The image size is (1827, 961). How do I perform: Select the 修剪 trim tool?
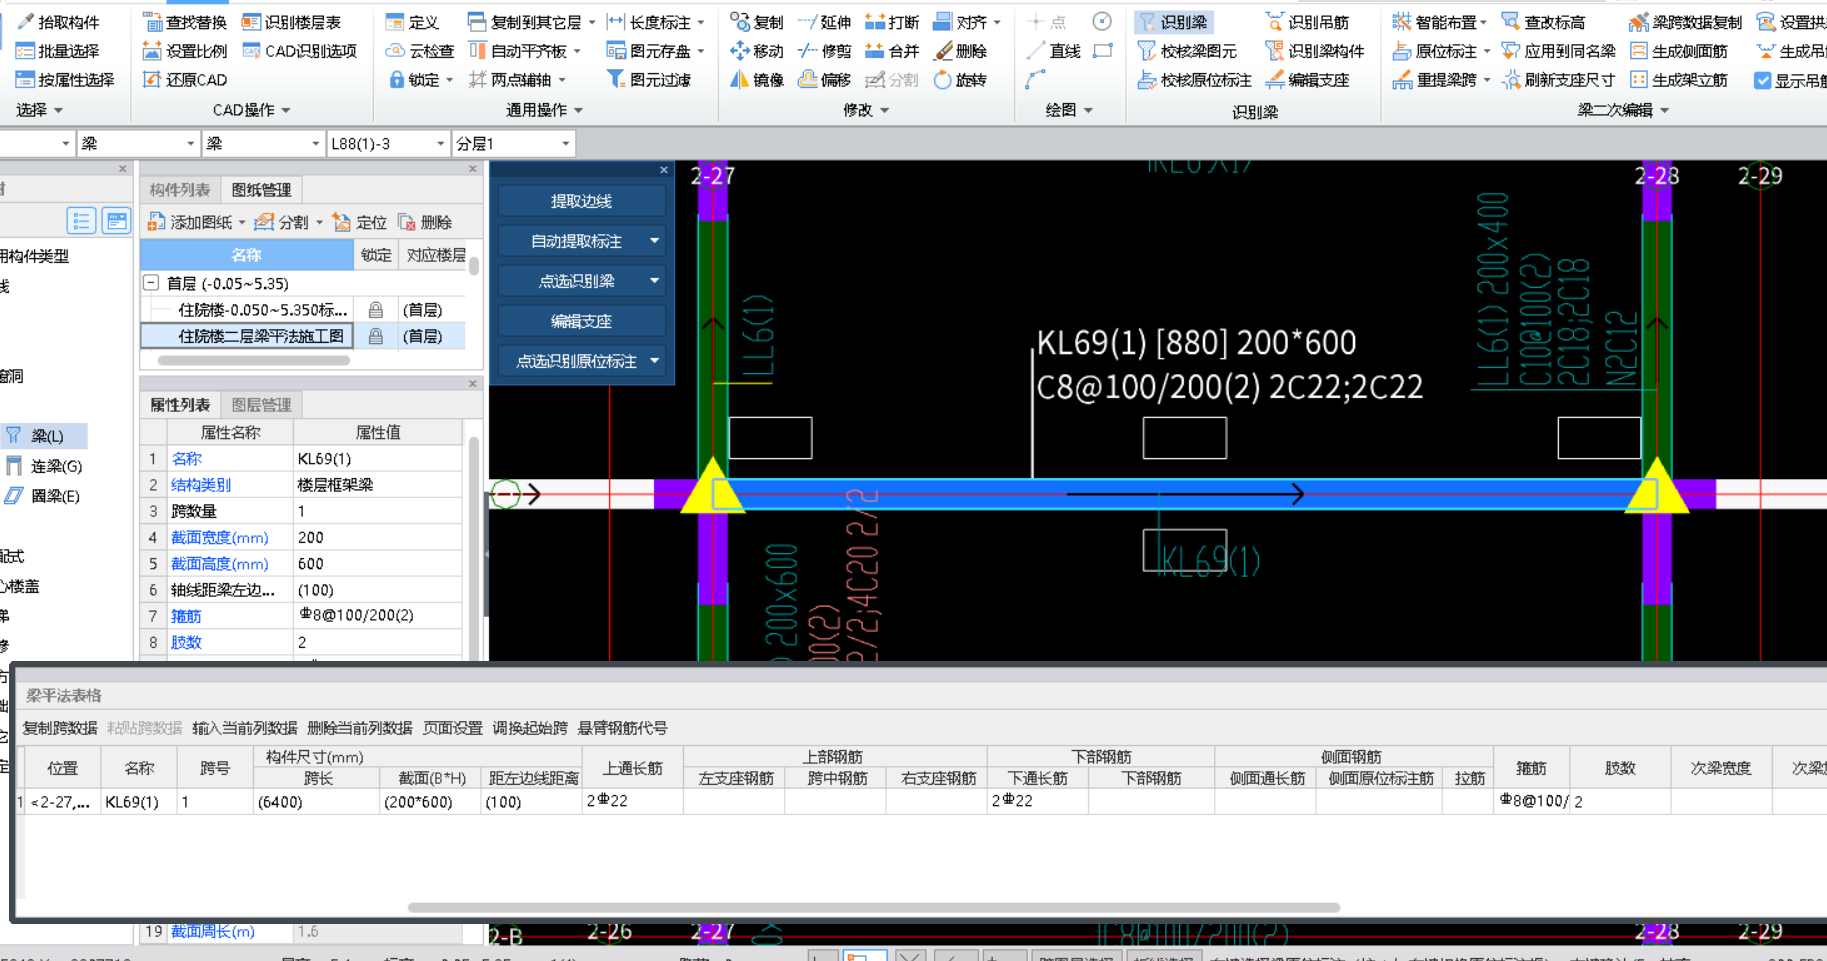(824, 51)
